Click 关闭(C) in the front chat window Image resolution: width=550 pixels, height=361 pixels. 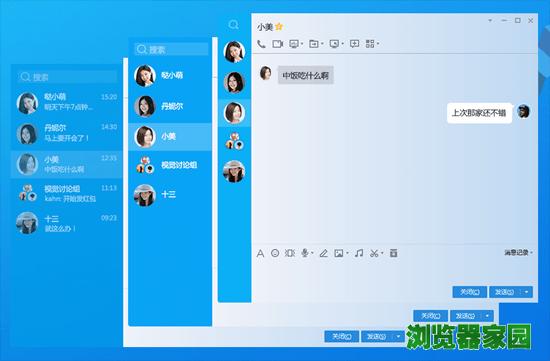click(x=470, y=292)
